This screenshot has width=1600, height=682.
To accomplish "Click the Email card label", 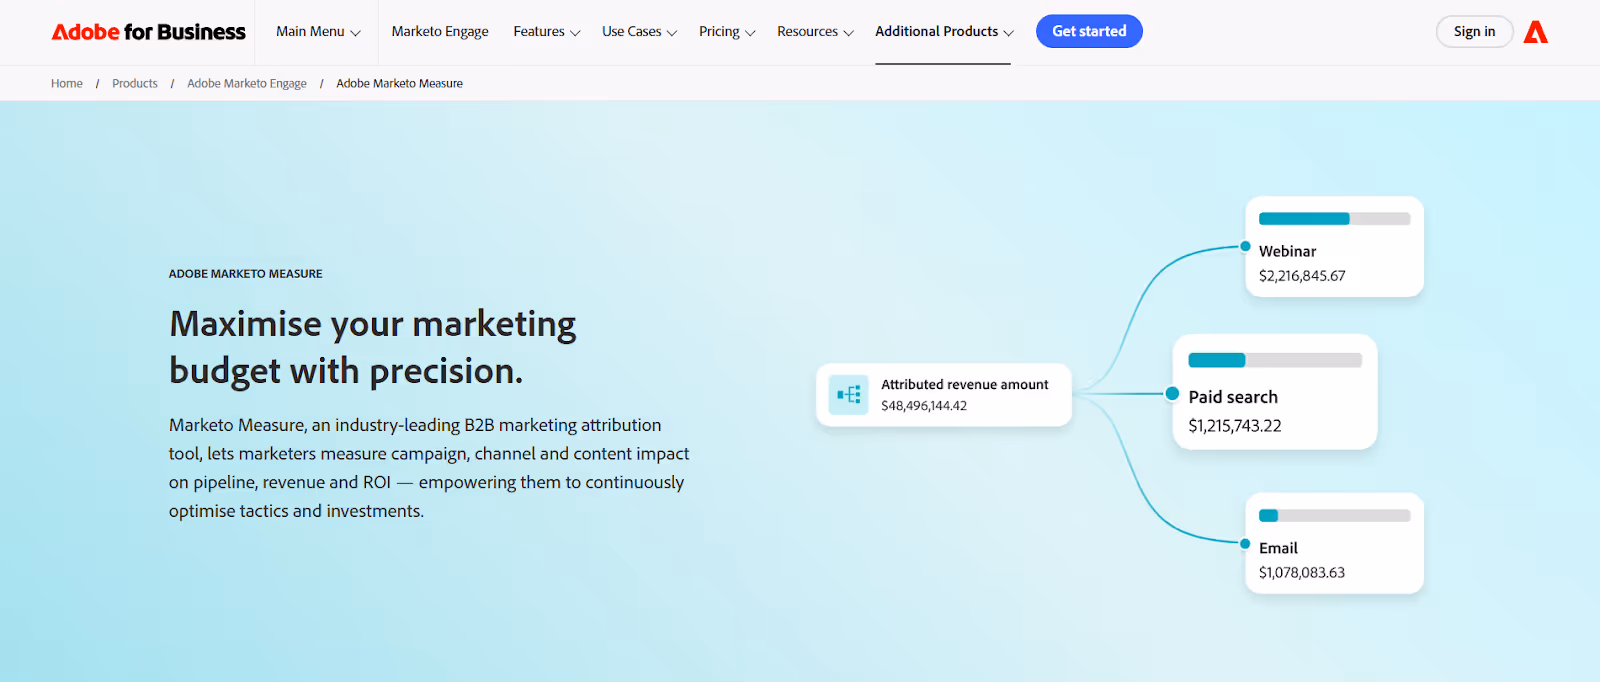I will 1278,549.
